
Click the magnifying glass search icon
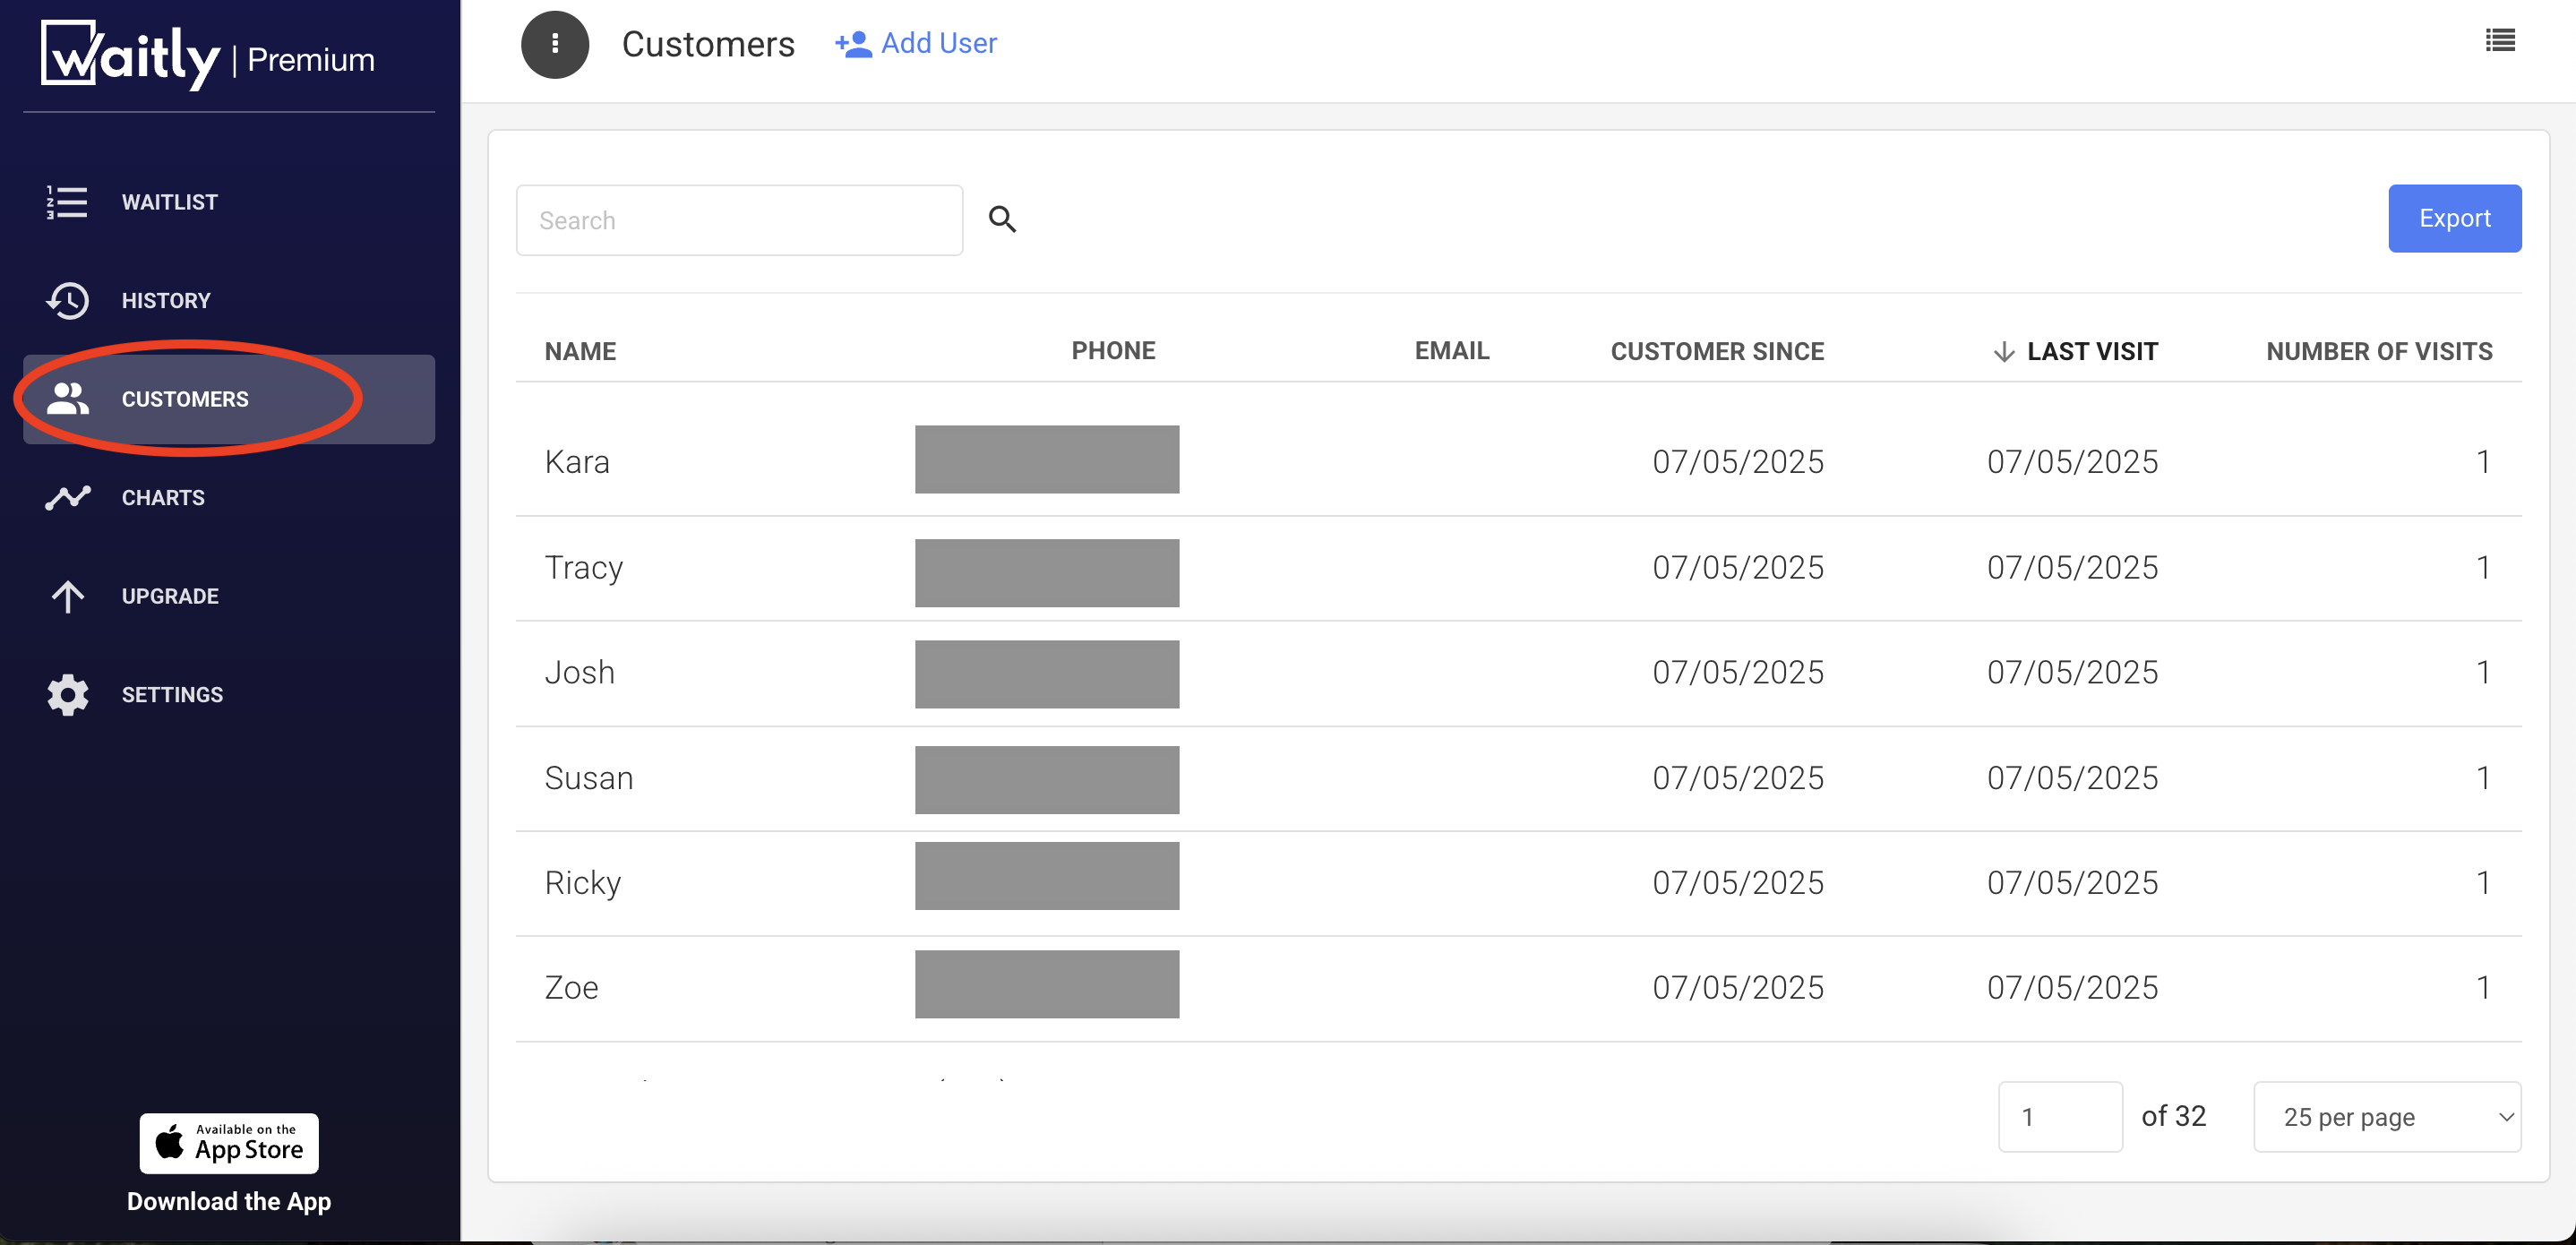(1002, 219)
